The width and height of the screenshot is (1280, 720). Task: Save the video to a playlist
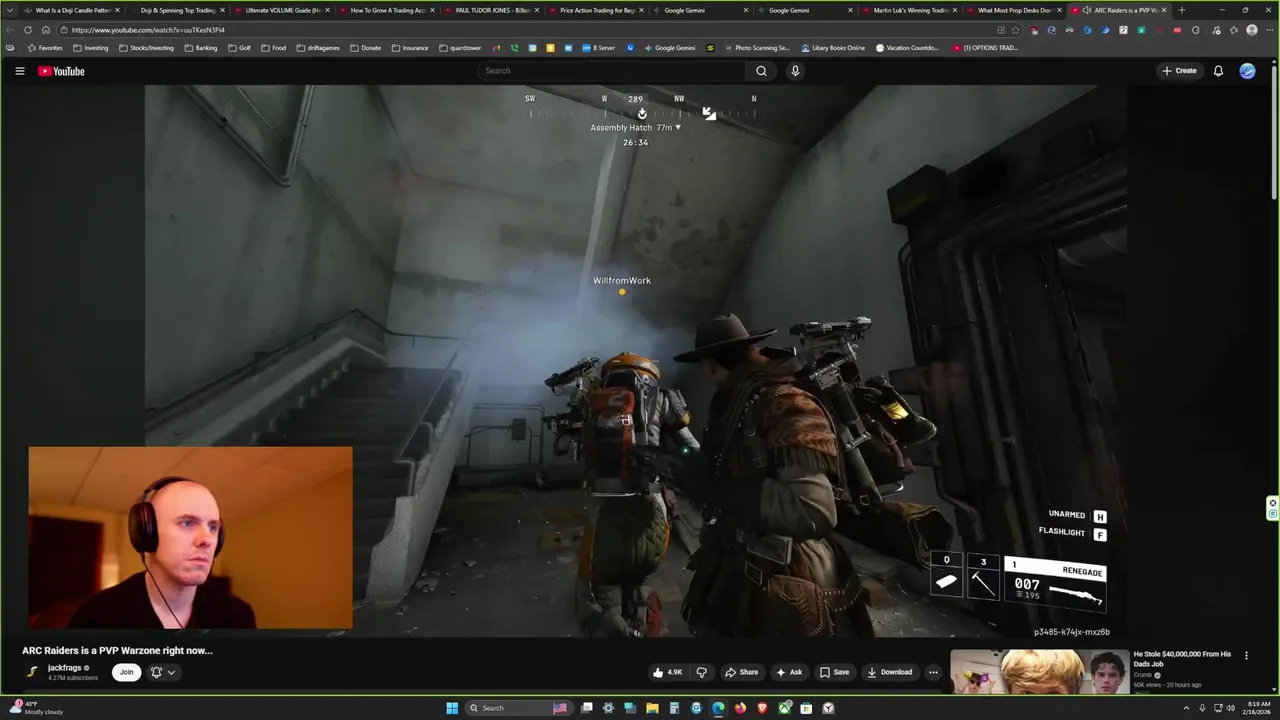pyautogui.click(x=834, y=672)
